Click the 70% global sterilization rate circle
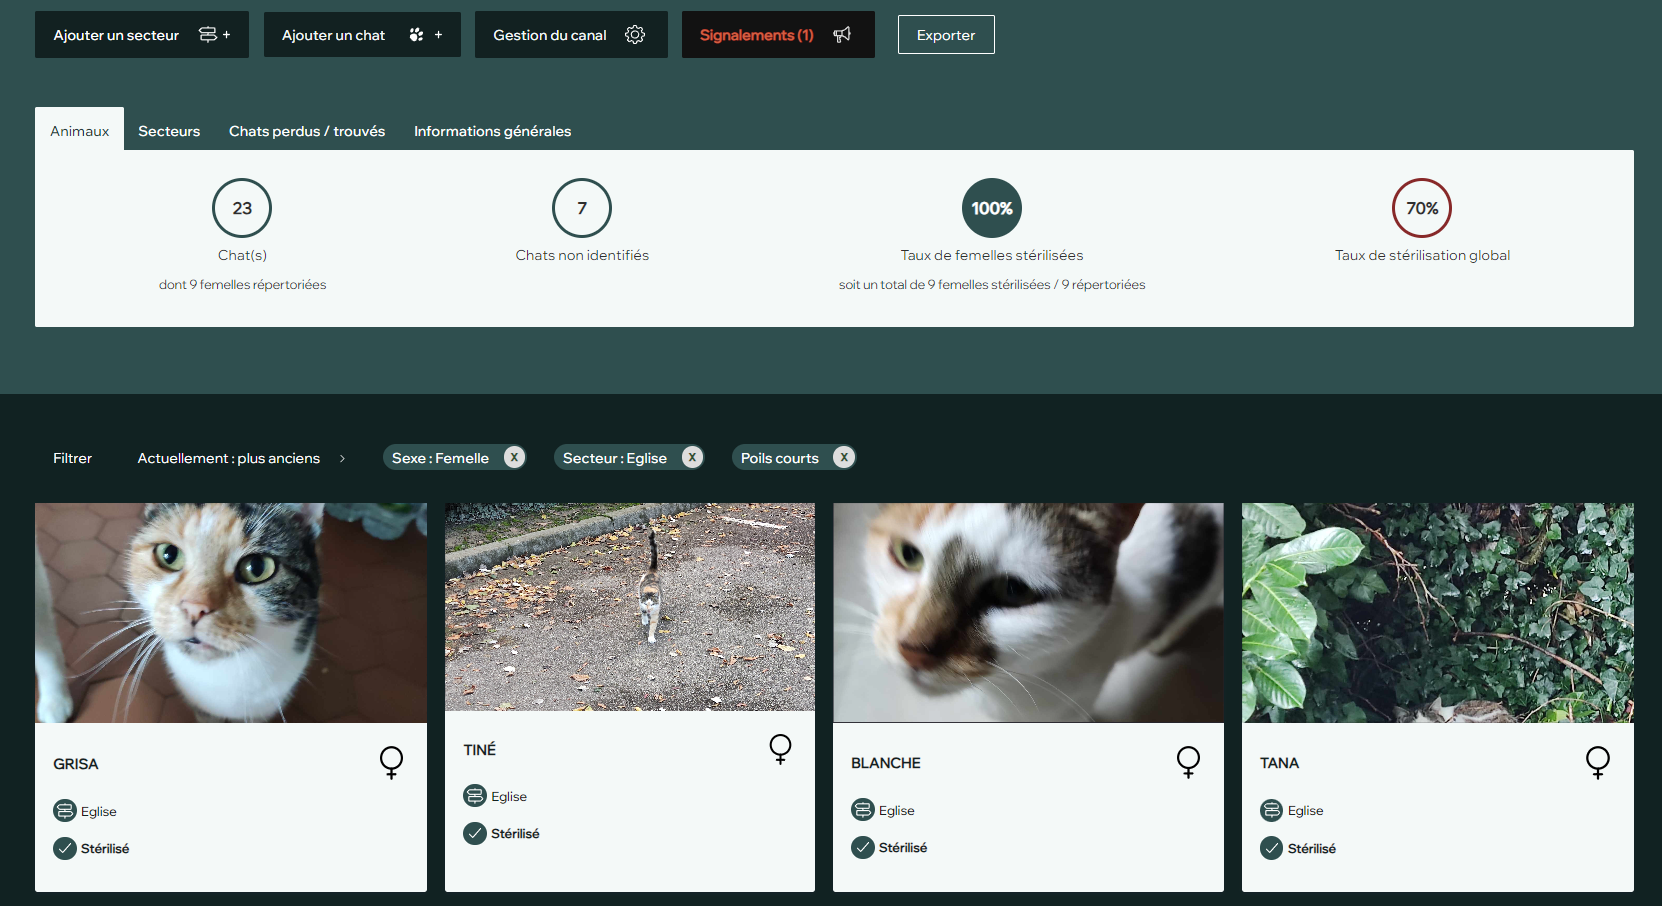Screen dimensions: 1662x906 tap(1422, 208)
